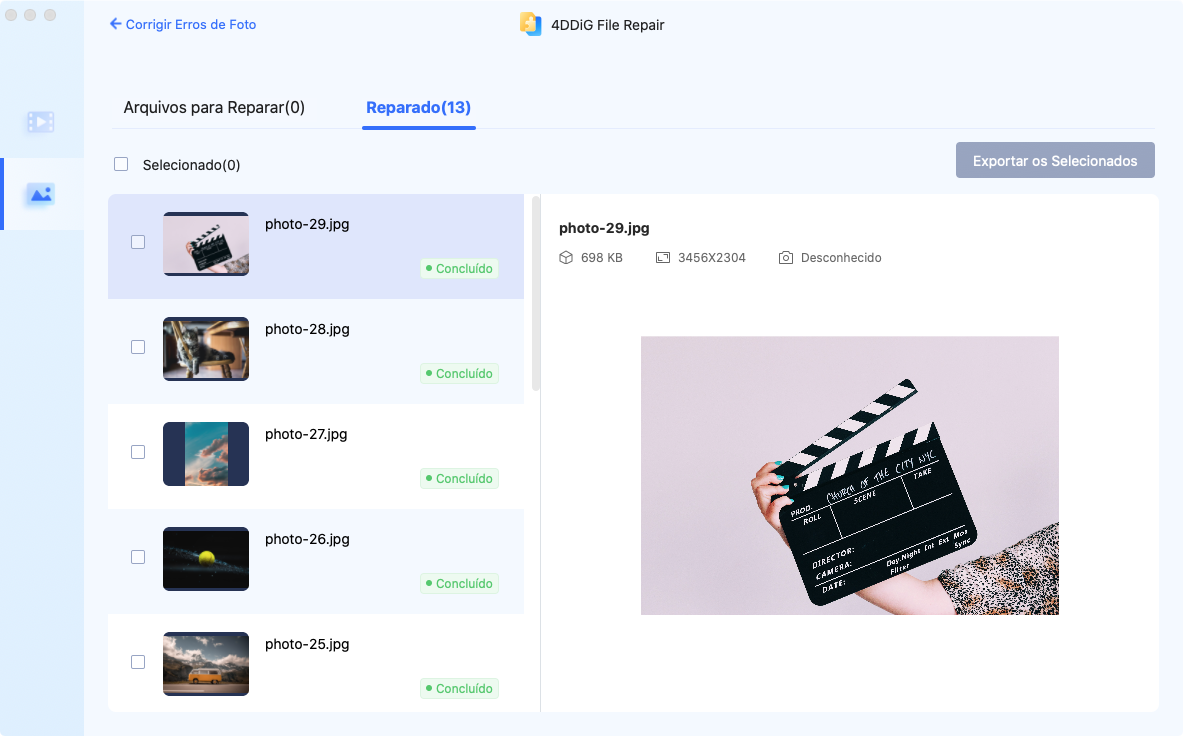This screenshot has width=1183, height=736.
Task: Open the photo-28.jpg cat thumbnail
Action: click(206, 349)
